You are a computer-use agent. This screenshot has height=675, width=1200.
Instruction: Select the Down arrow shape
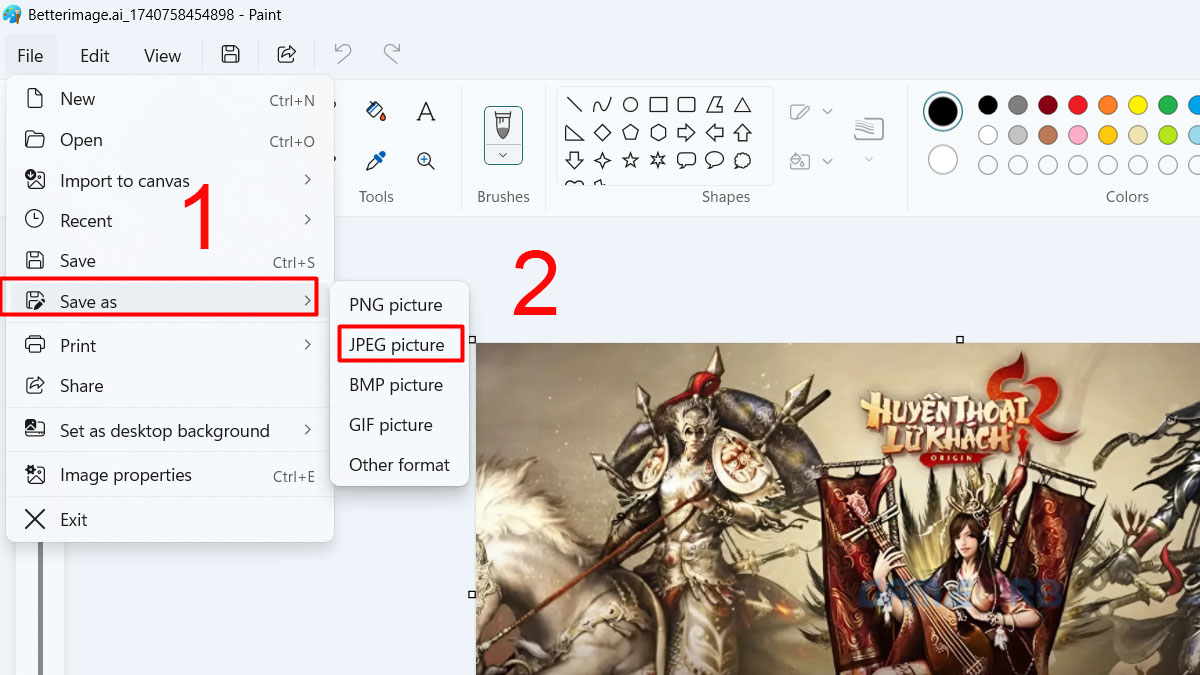point(574,160)
